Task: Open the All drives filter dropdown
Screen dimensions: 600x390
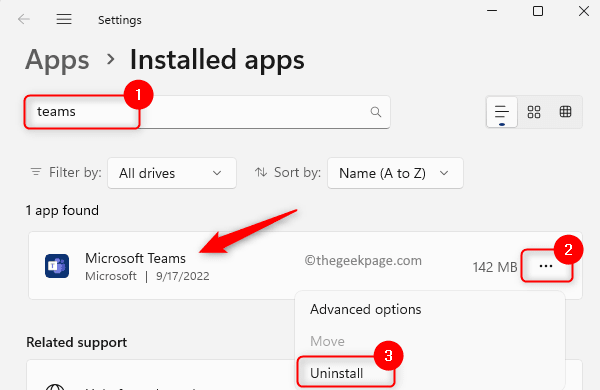Action: click(x=172, y=173)
